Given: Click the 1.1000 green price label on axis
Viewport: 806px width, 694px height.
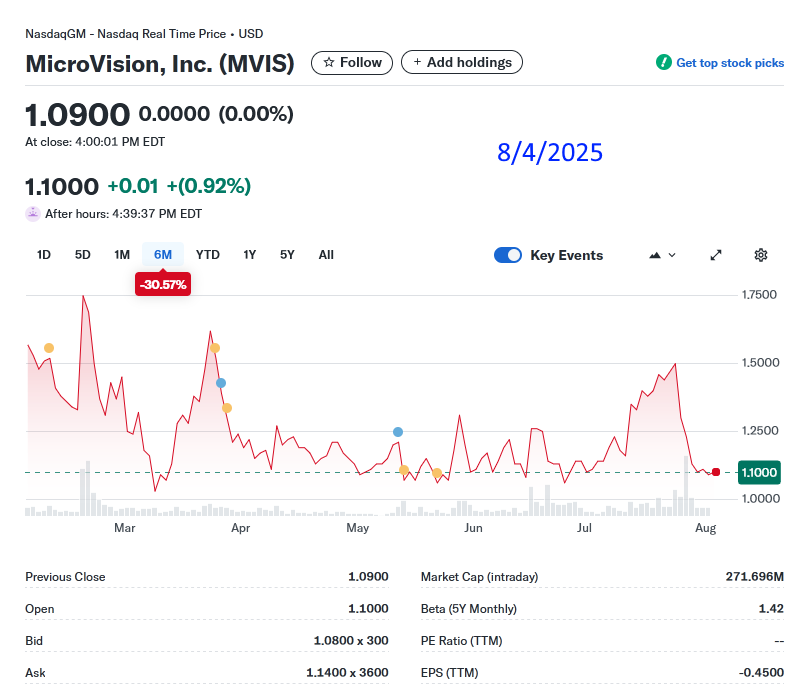Looking at the screenshot, I should pyautogui.click(x=759, y=472).
